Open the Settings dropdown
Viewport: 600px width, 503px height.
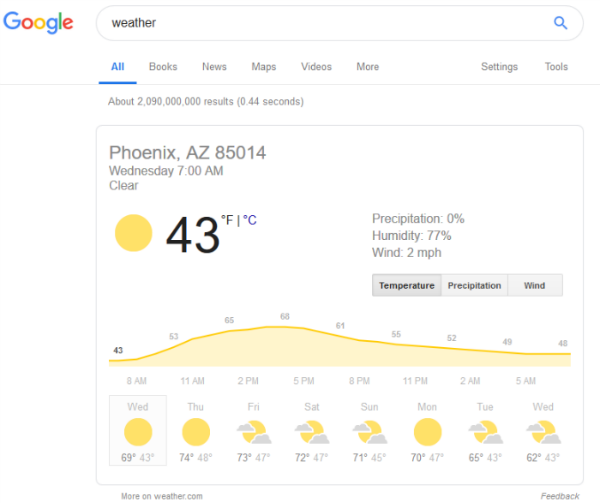pyautogui.click(x=499, y=67)
